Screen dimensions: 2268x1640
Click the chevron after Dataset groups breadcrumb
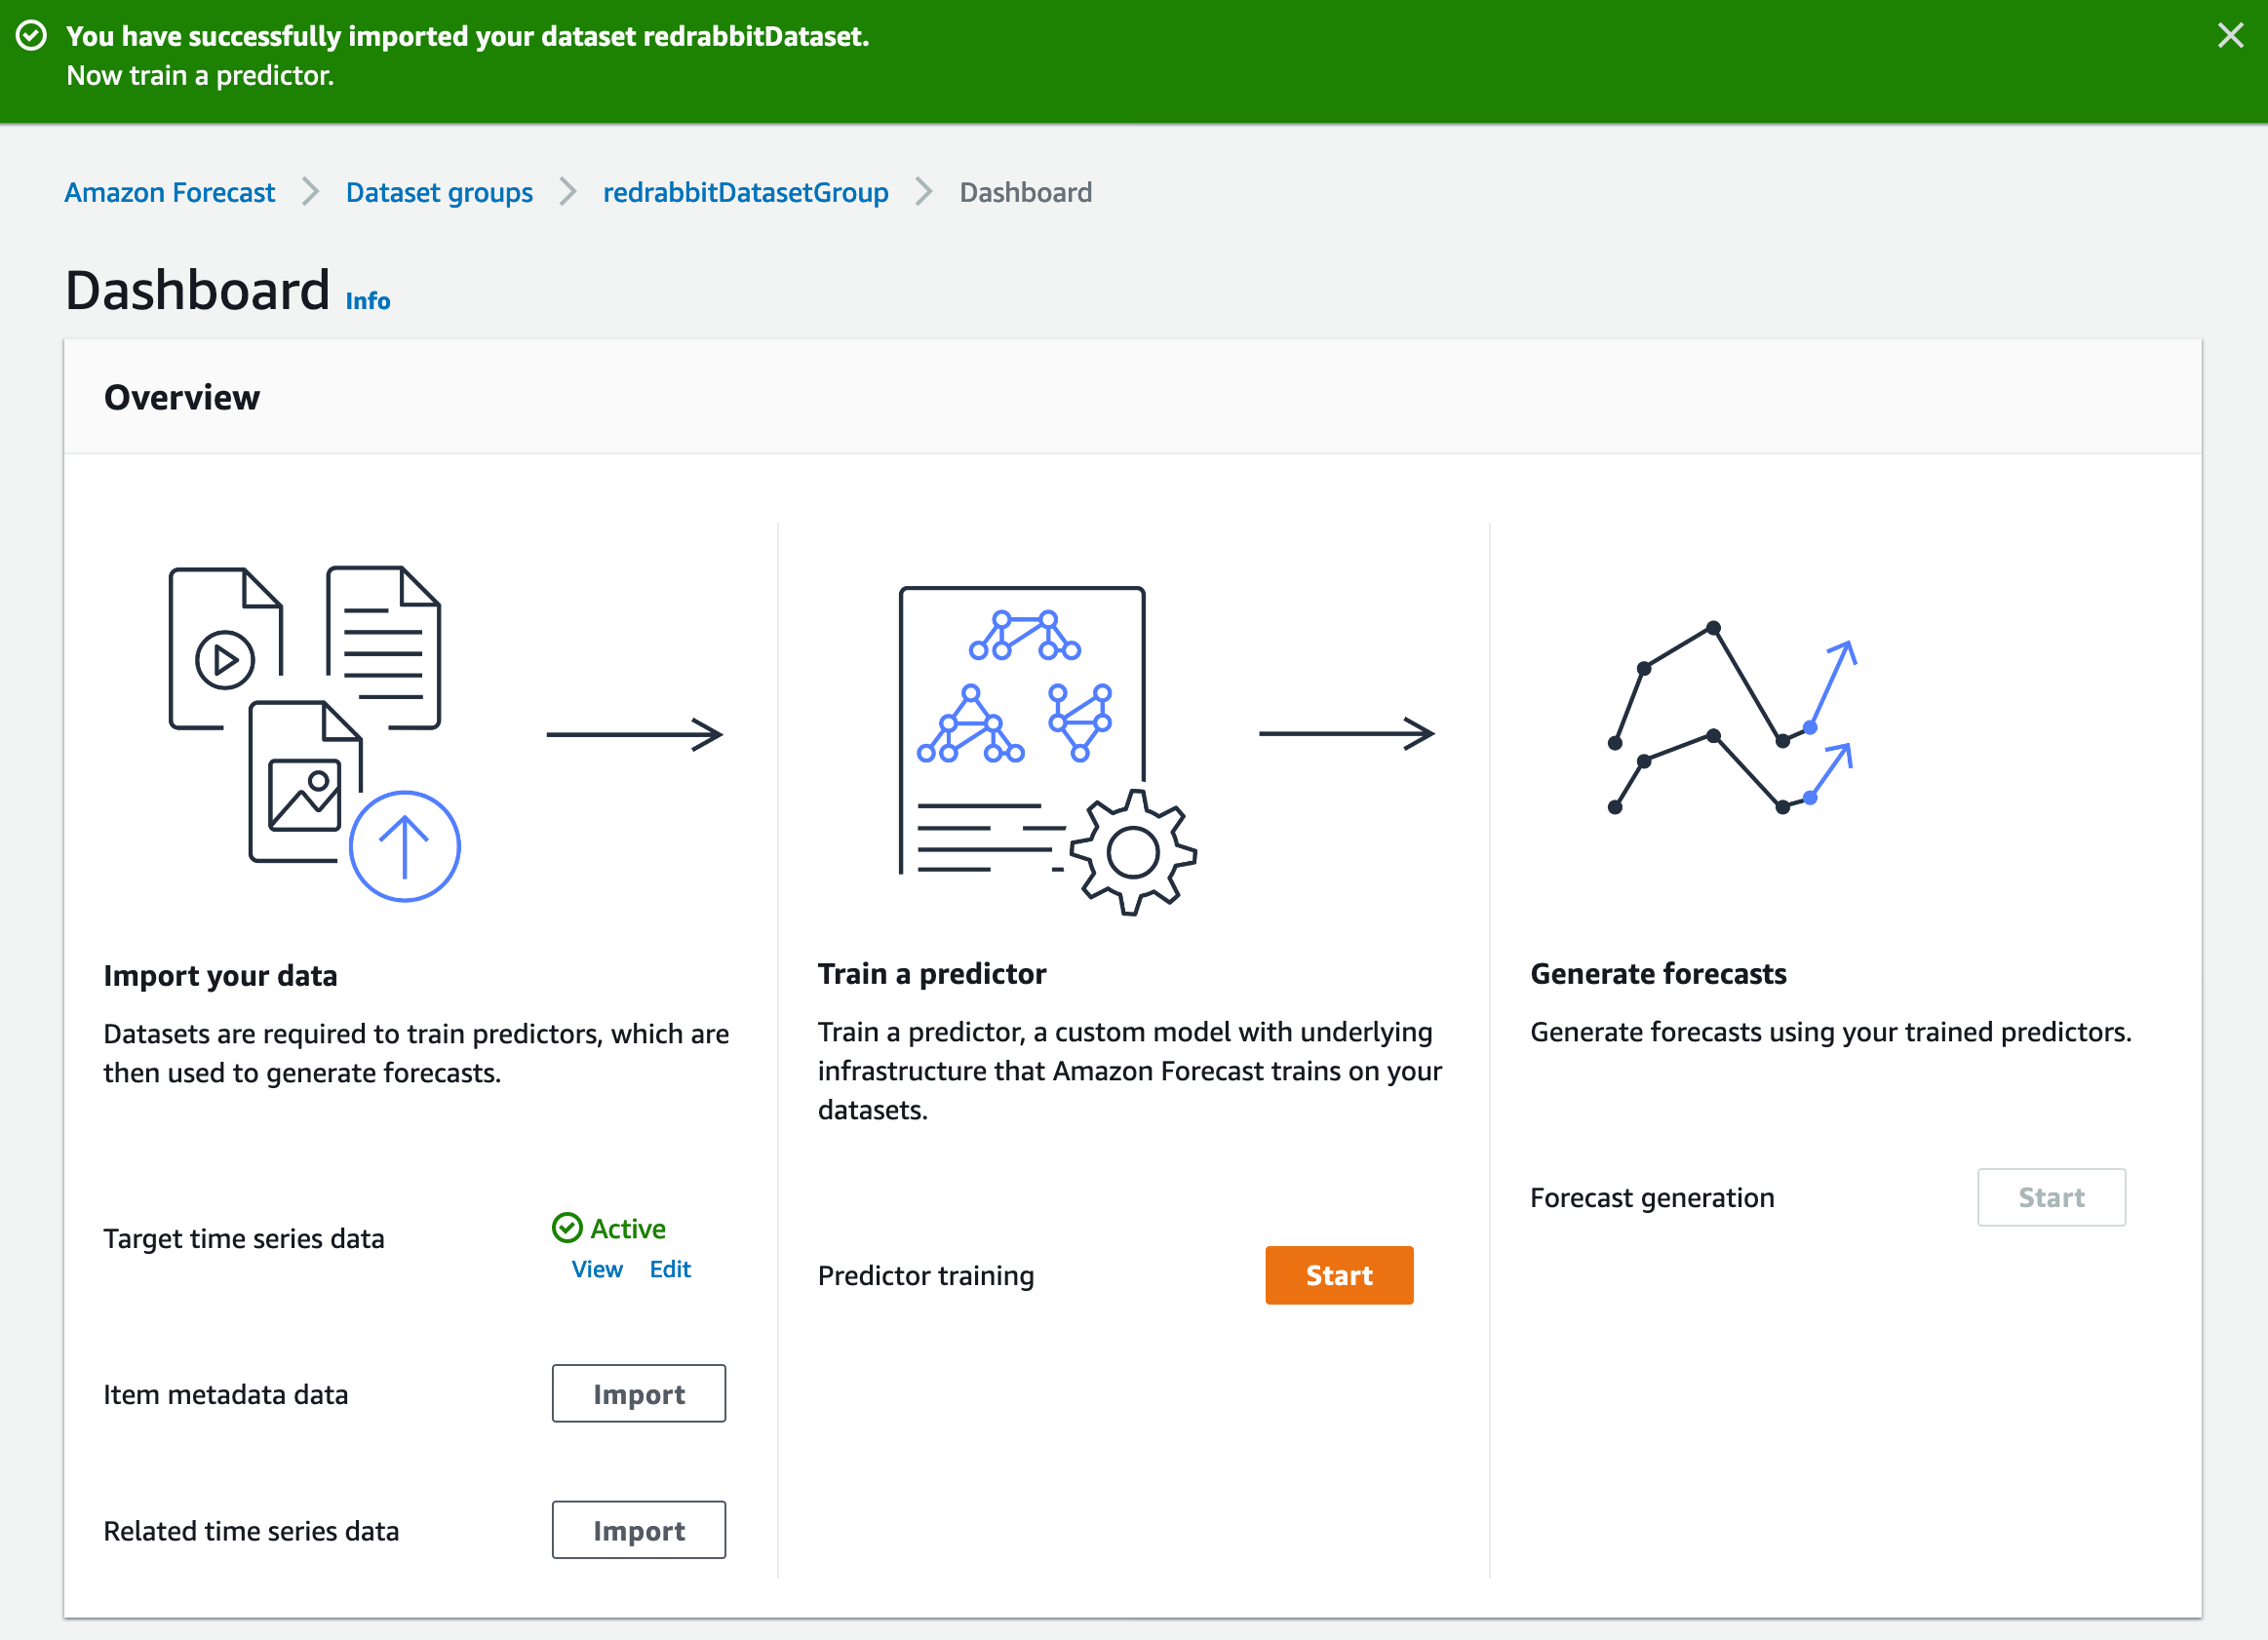(568, 191)
